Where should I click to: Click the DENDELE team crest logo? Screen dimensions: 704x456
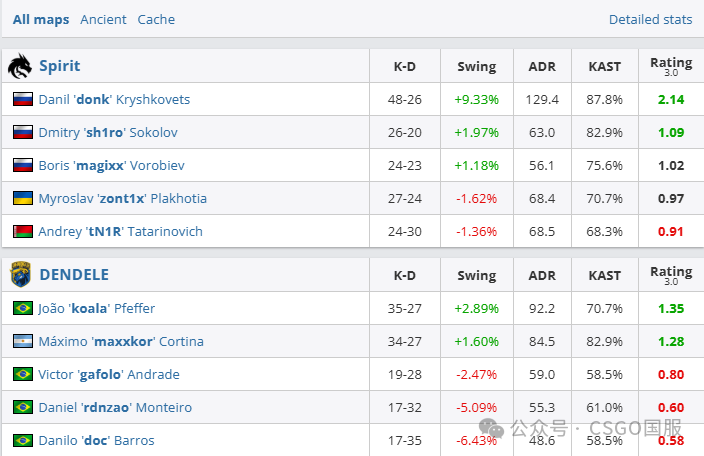pyautogui.click(x=20, y=274)
